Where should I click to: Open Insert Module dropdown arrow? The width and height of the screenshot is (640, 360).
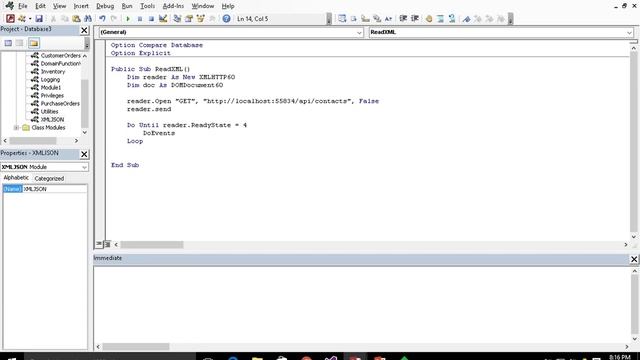[30, 19]
